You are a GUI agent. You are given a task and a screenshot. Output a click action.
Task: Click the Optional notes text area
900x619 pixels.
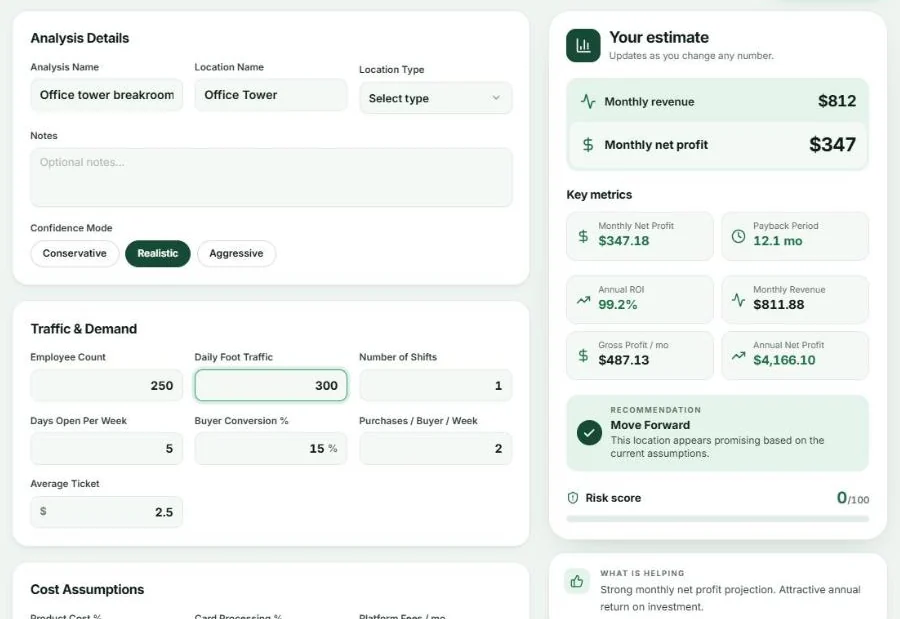271,177
